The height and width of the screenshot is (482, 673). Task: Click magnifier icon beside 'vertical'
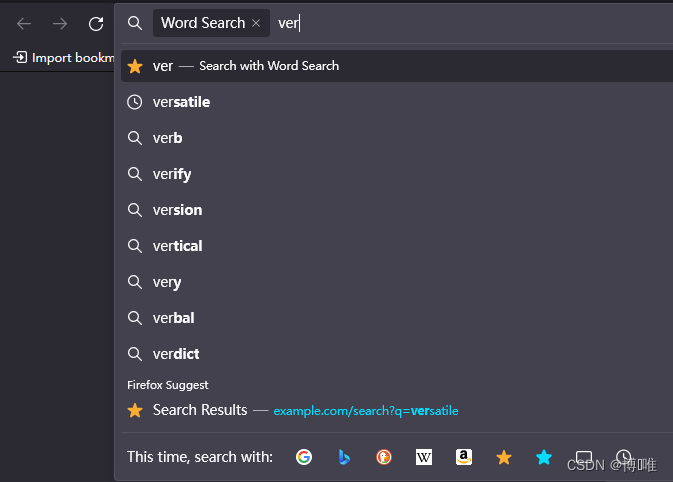click(135, 246)
